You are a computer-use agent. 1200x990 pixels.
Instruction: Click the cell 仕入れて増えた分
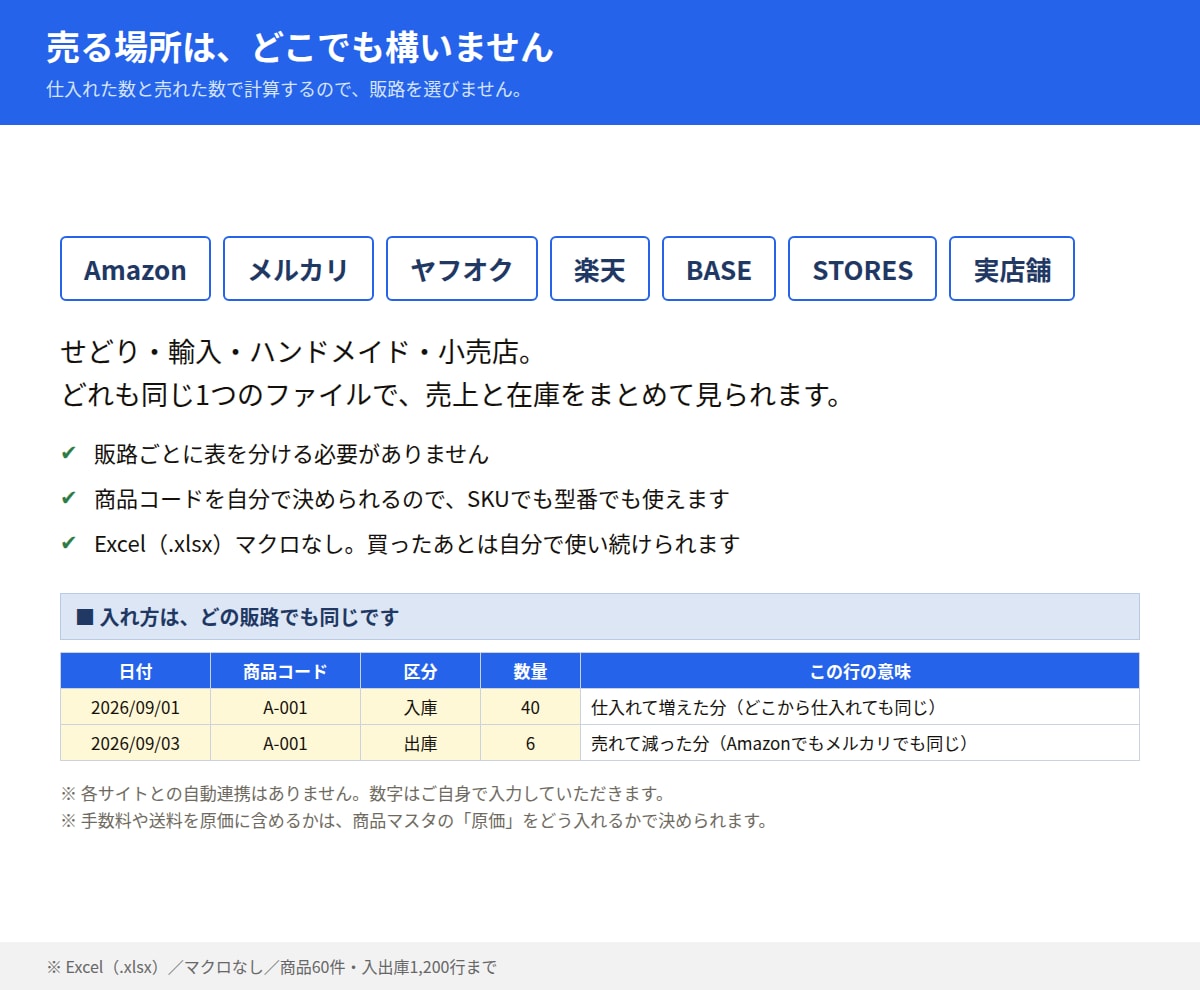pos(860,707)
